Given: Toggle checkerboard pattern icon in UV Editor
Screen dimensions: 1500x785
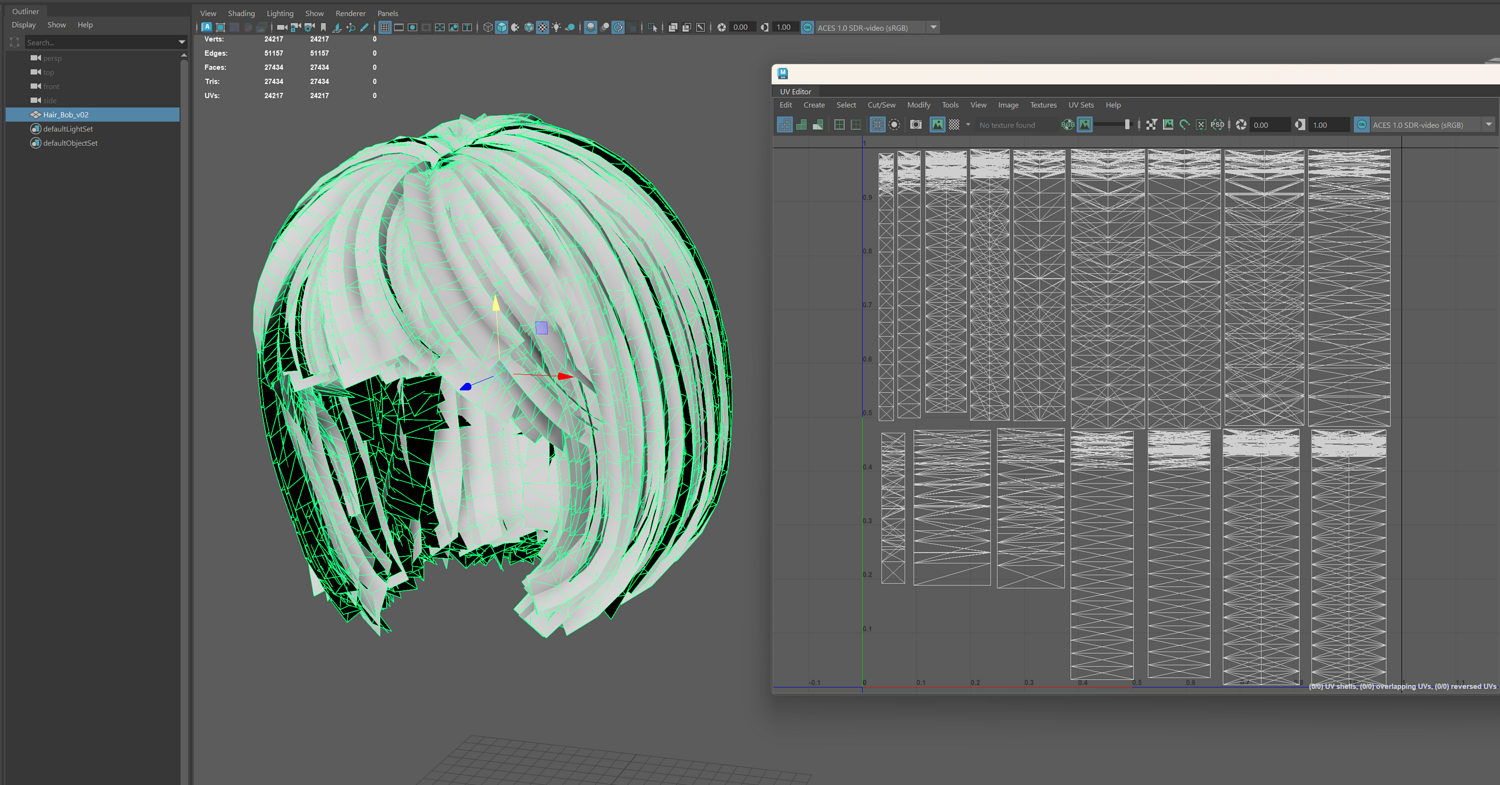Looking at the screenshot, I should point(954,125).
